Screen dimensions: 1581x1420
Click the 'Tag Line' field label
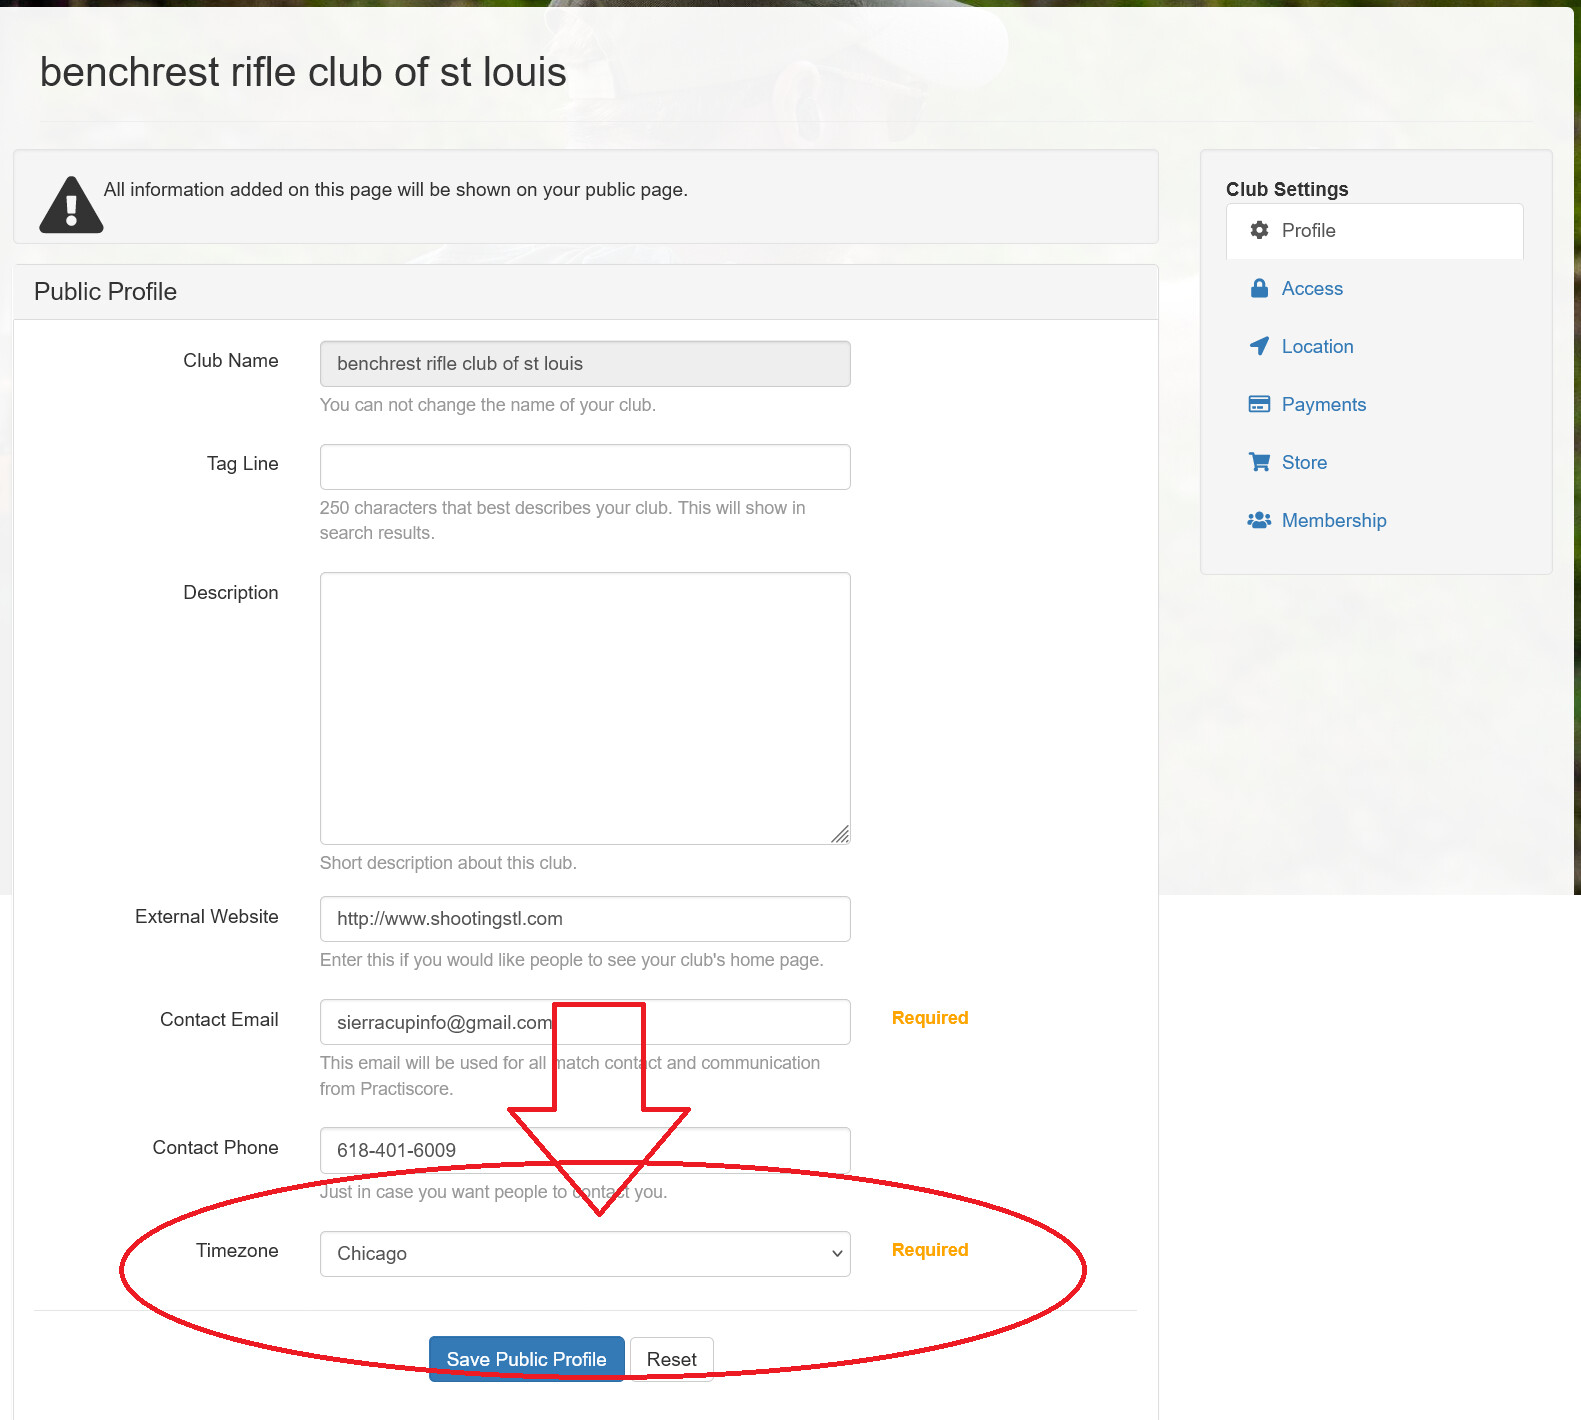pos(243,464)
